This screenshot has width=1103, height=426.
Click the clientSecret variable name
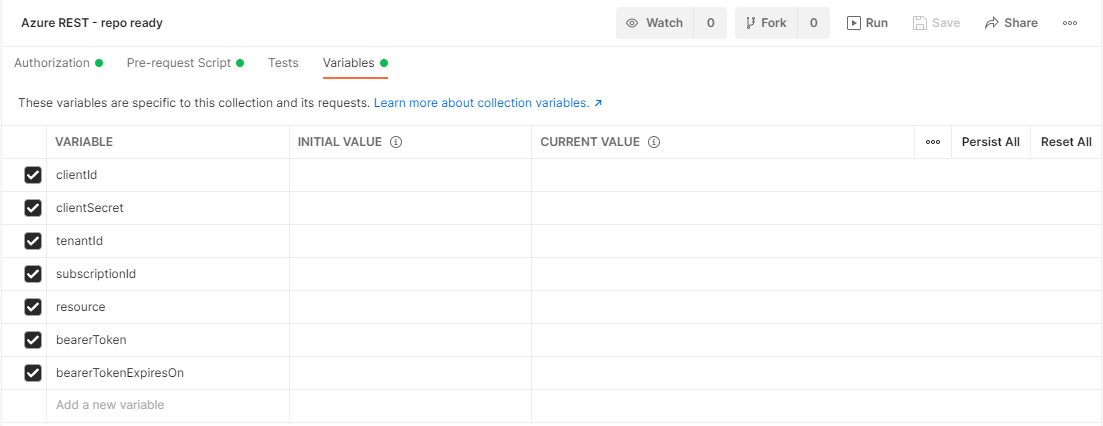pos(90,208)
